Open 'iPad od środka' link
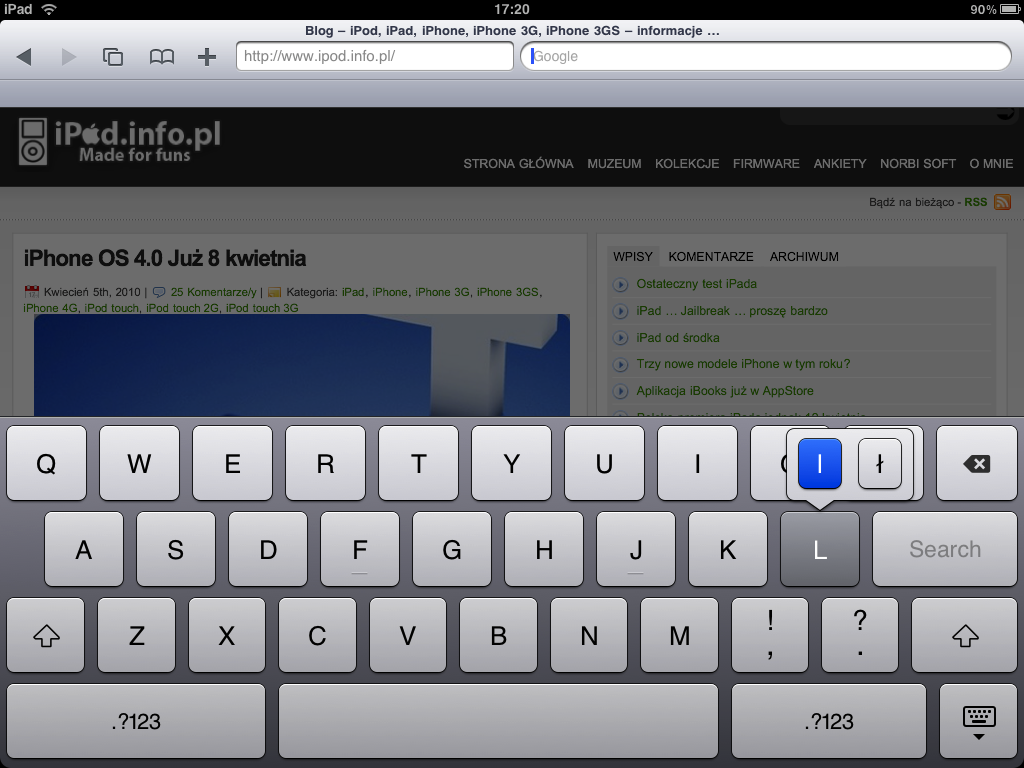This screenshot has height=768, width=1024. click(678, 338)
